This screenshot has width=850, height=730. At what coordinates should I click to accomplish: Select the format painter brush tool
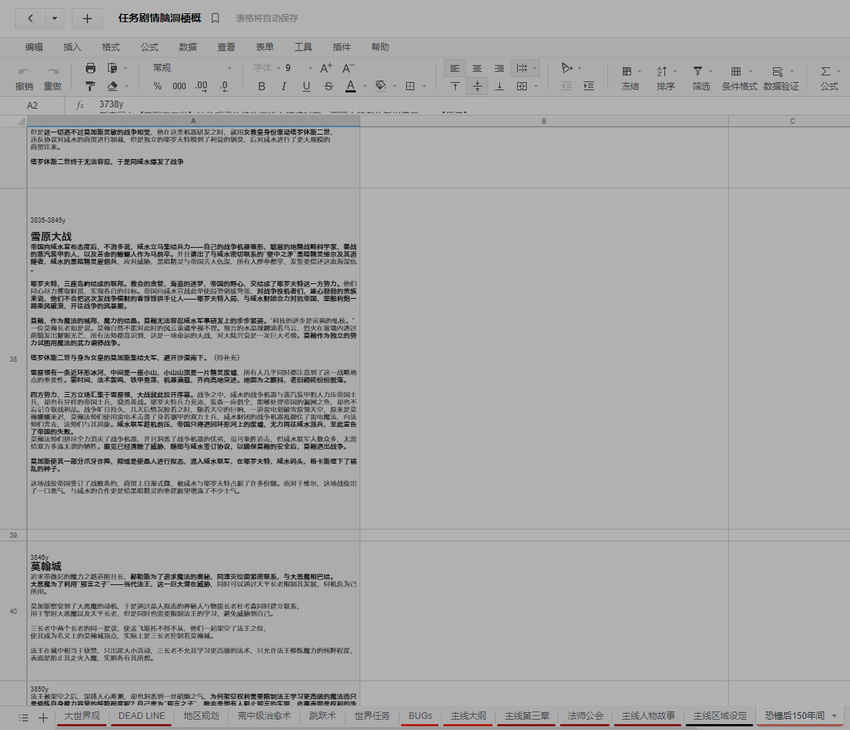coord(90,86)
